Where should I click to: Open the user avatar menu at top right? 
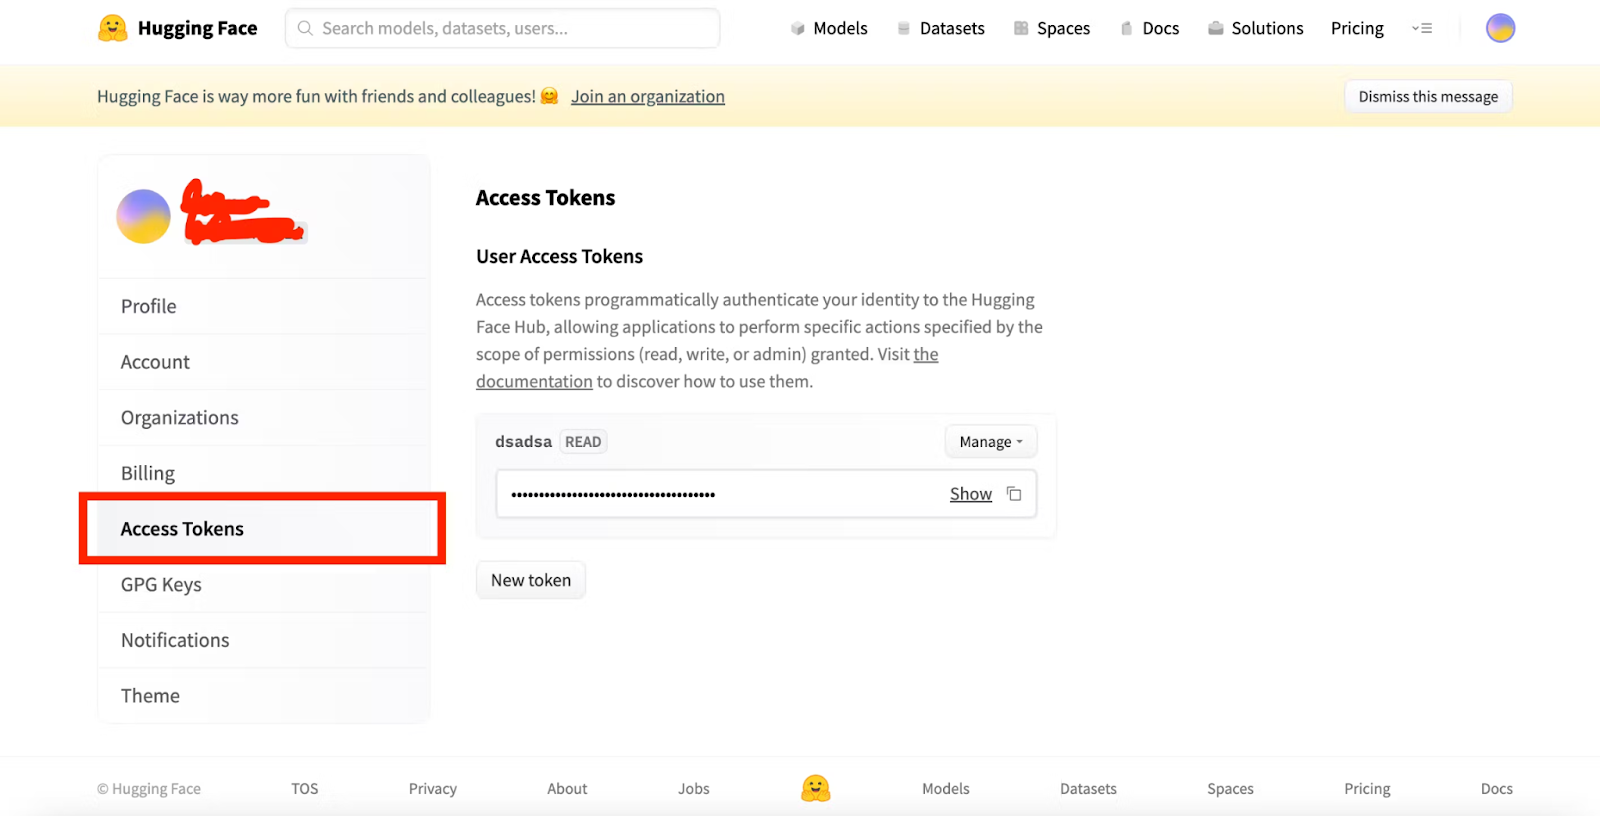(1499, 28)
